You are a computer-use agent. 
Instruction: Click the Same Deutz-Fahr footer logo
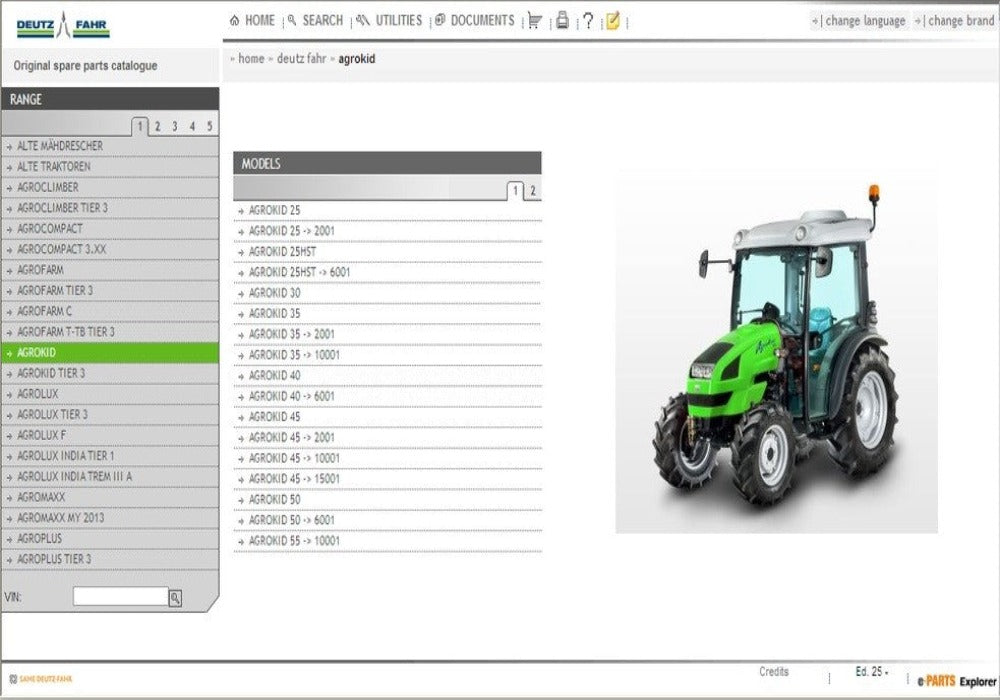(x=40, y=680)
